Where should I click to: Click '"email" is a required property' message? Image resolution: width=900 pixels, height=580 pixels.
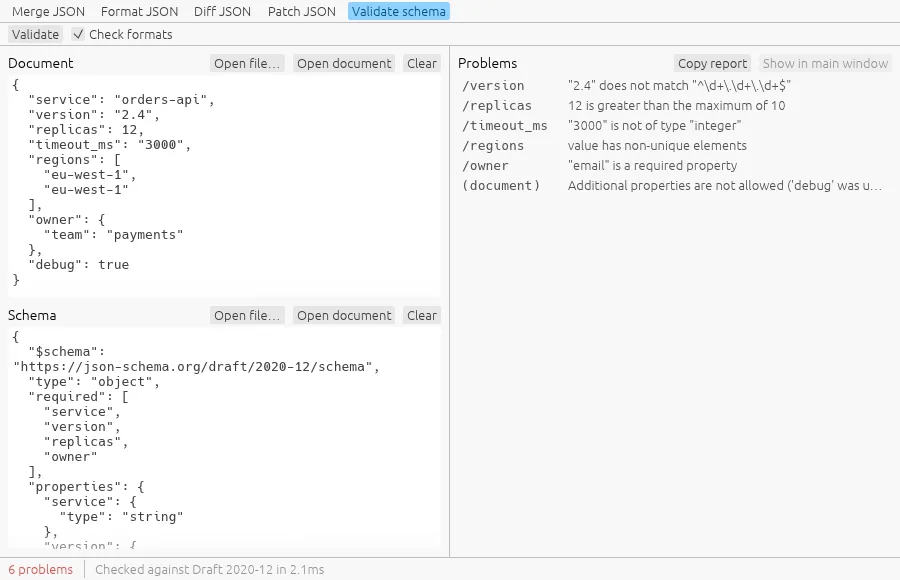tap(653, 166)
